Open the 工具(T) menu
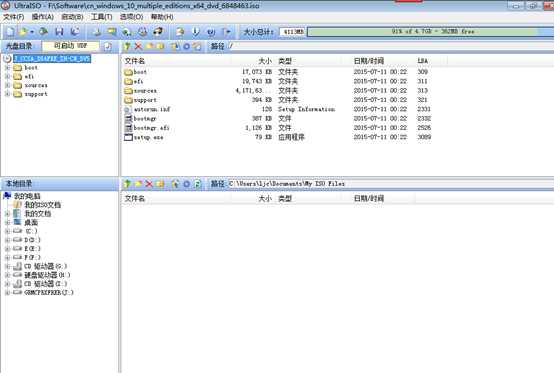This screenshot has width=554, height=373. click(102, 17)
